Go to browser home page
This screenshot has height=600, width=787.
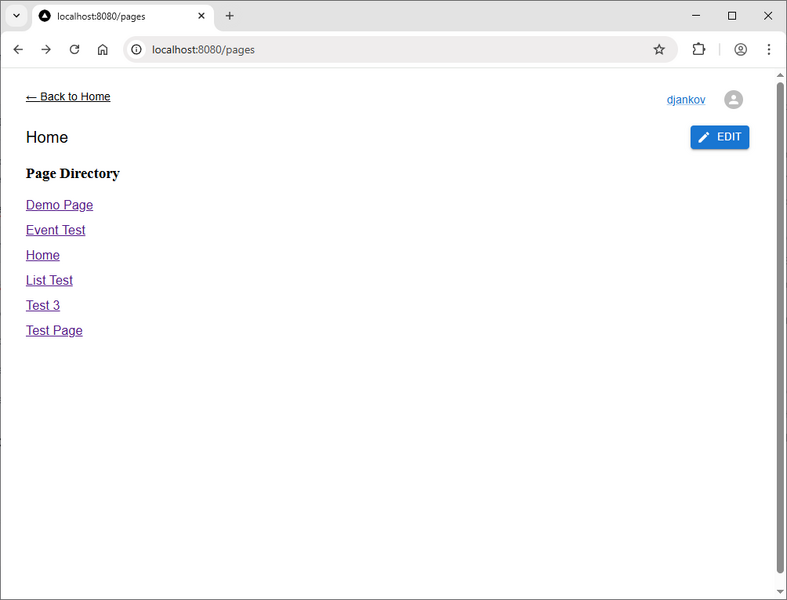(x=102, y=49)
